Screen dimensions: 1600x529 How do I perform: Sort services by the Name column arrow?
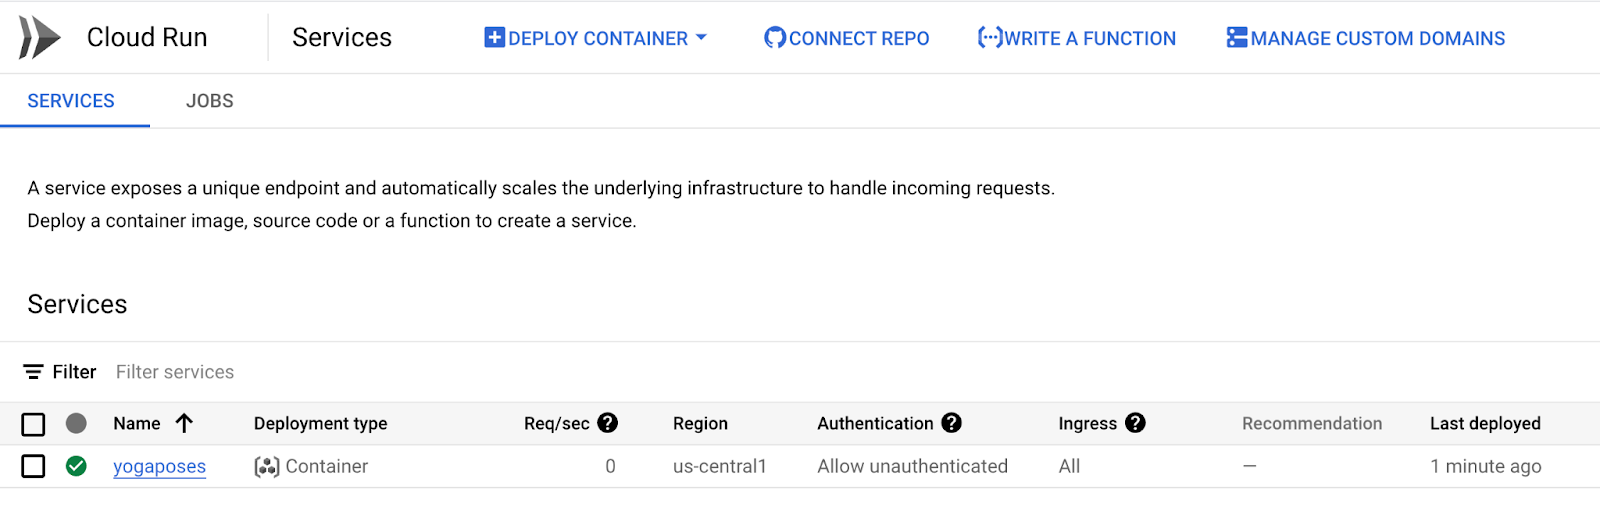184,423
